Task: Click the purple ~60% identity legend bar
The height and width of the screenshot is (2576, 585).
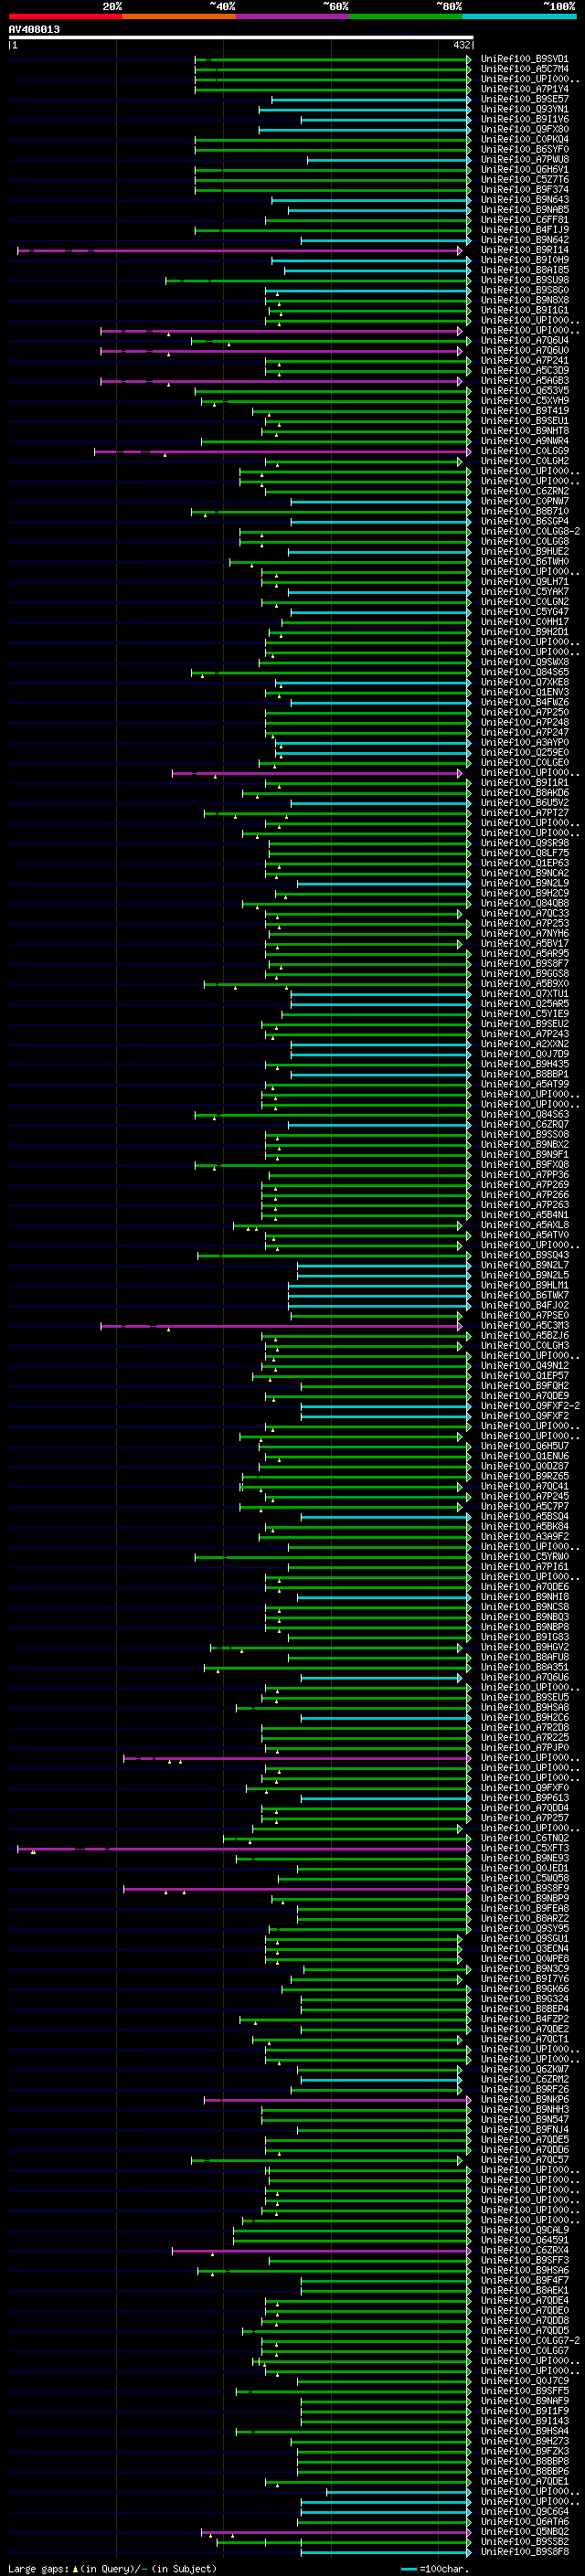Action: [292, 16]
